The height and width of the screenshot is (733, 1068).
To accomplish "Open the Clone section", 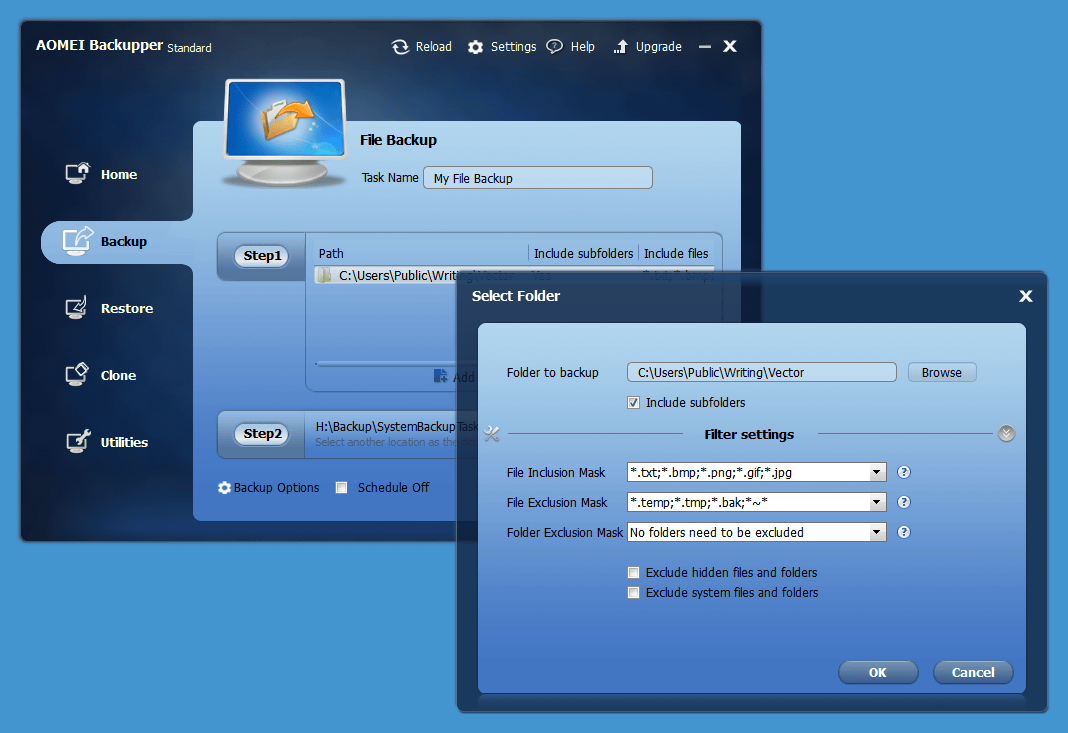I will tap(119, 375).
